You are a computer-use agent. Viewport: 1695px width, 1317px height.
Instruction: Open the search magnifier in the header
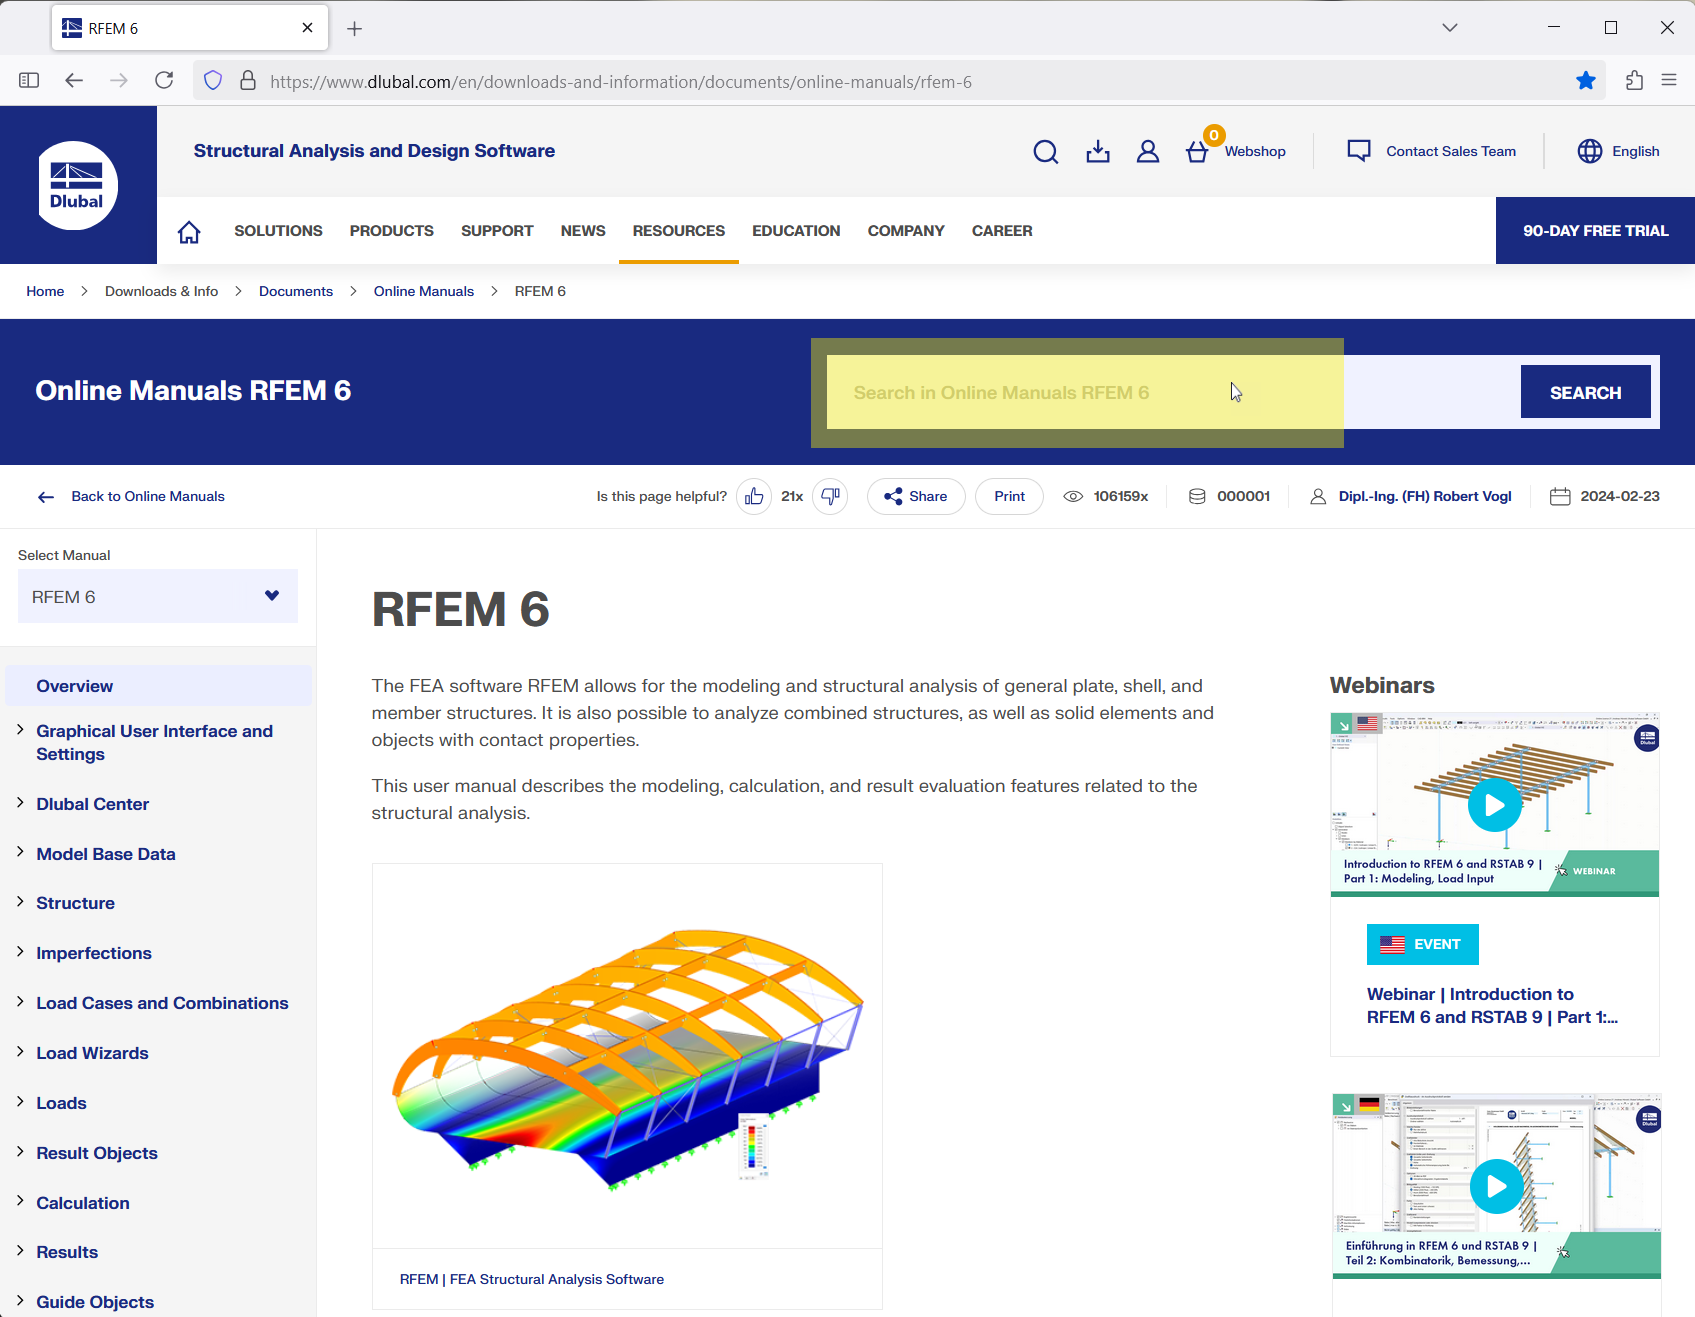coord(1046,151)
